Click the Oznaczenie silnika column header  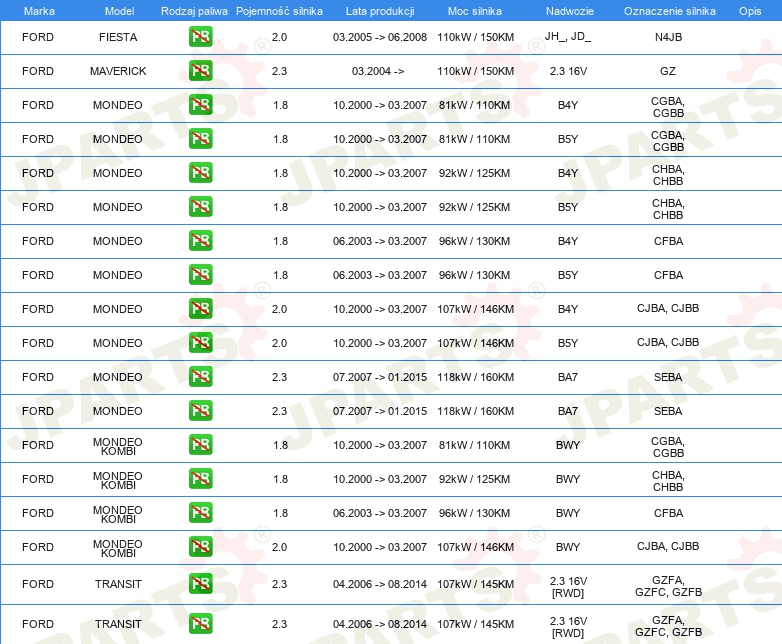tap(669, 11)
